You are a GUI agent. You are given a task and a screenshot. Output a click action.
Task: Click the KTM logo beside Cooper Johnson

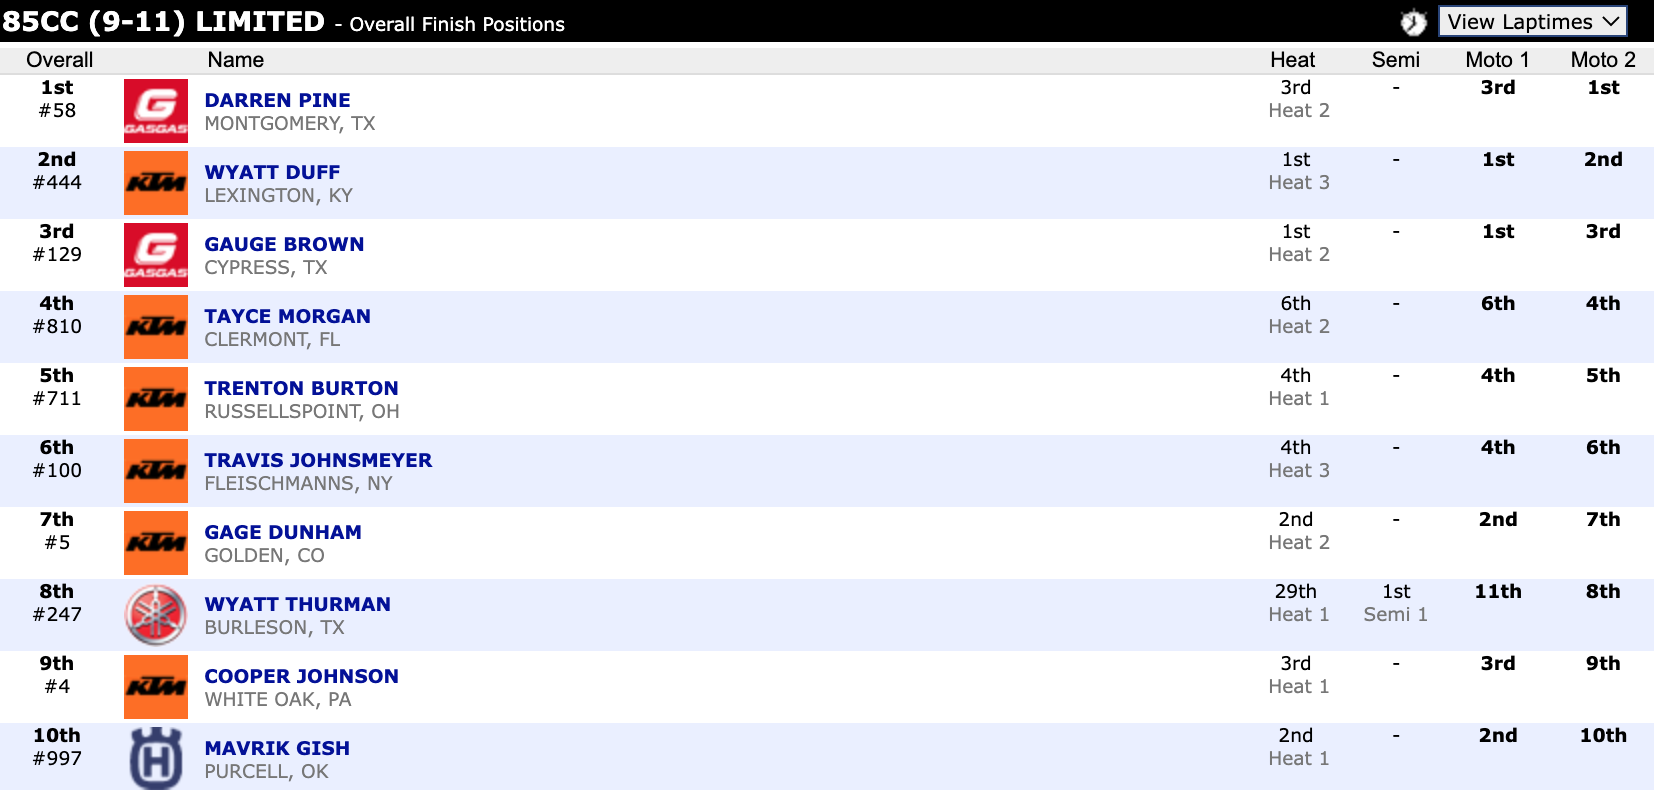155,687
